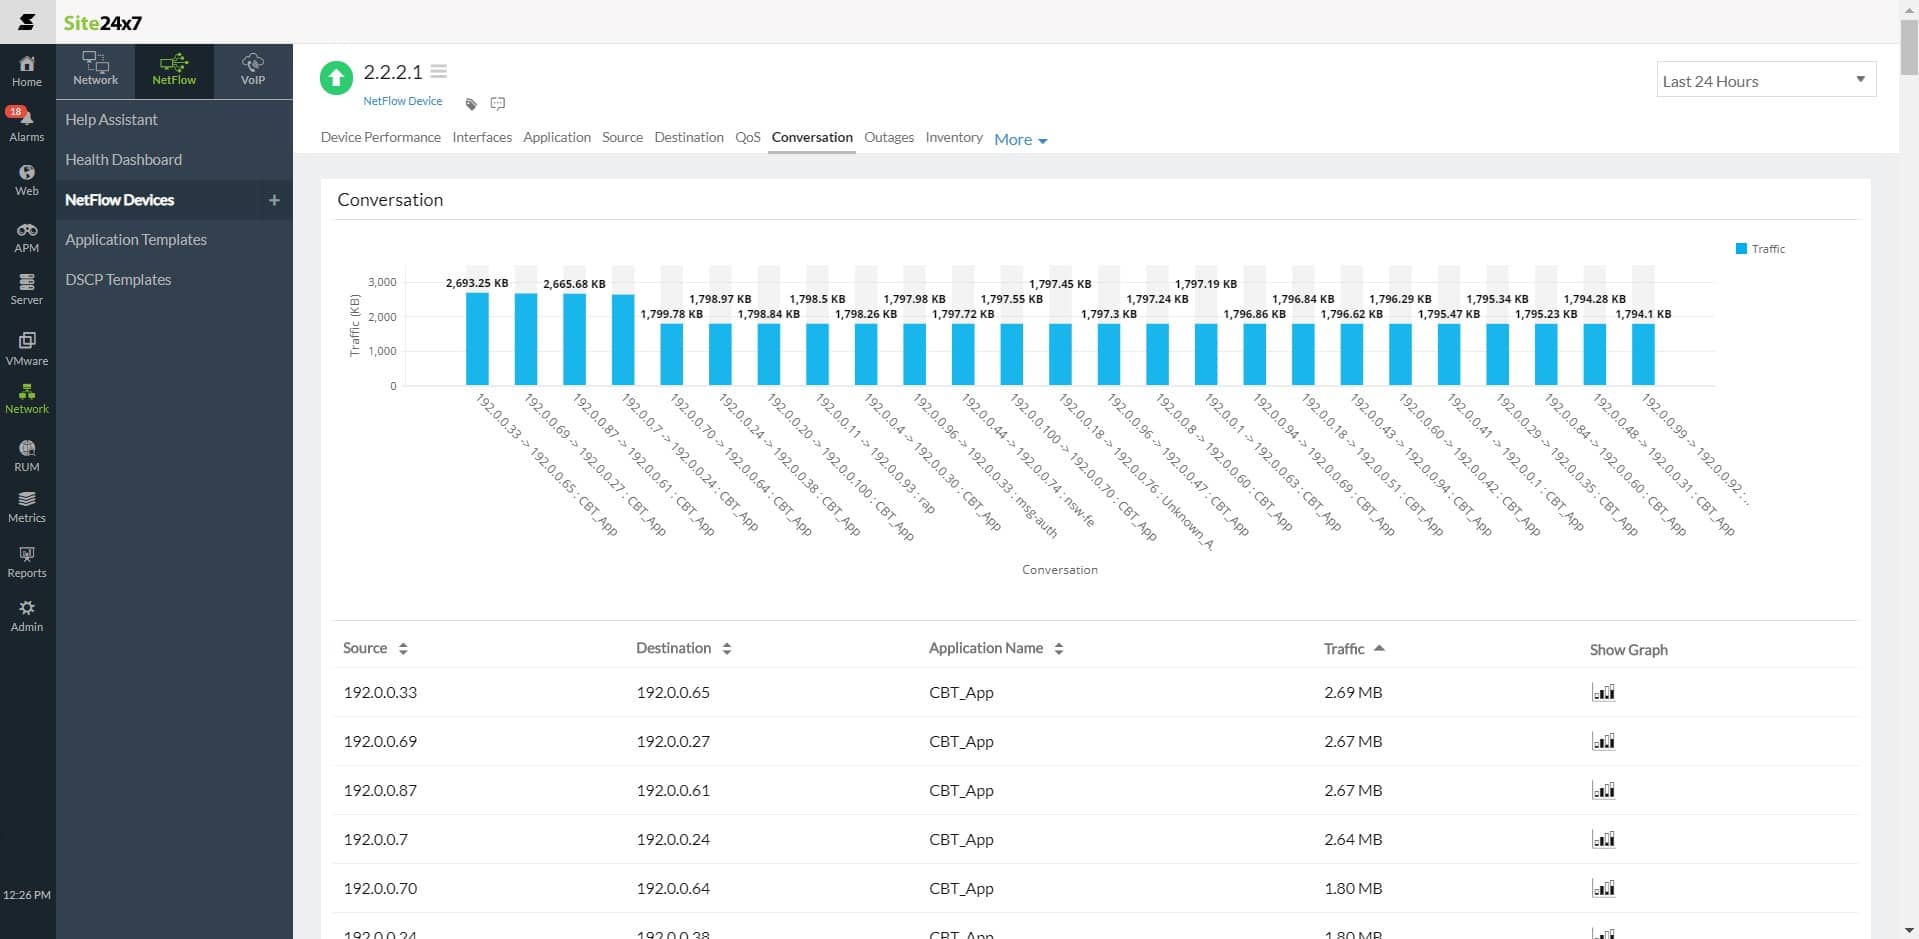Expand the More navigation menu
Viewport: 1919px width, 939px height.
point(1019,139)
